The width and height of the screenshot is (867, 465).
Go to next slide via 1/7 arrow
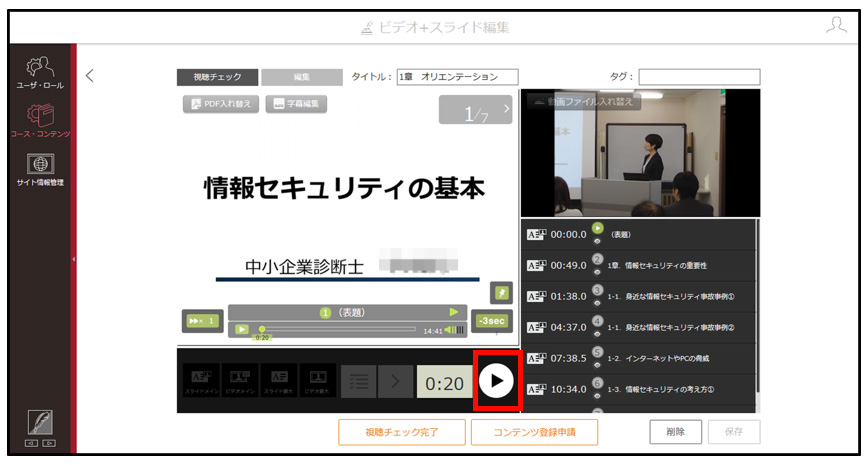pos(506,109)
